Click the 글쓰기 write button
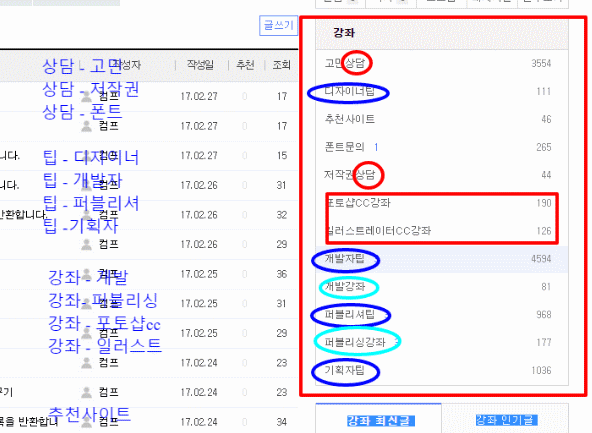 click(278, 26)
